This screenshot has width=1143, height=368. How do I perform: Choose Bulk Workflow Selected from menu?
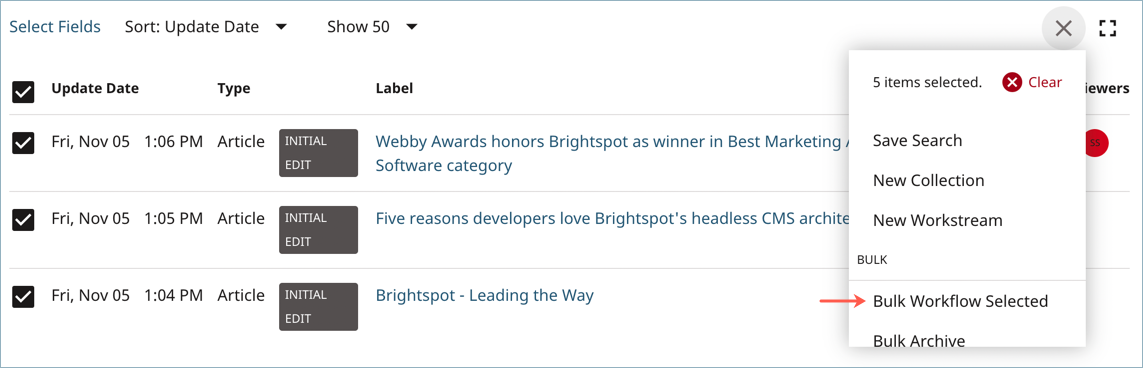[960, 301]
